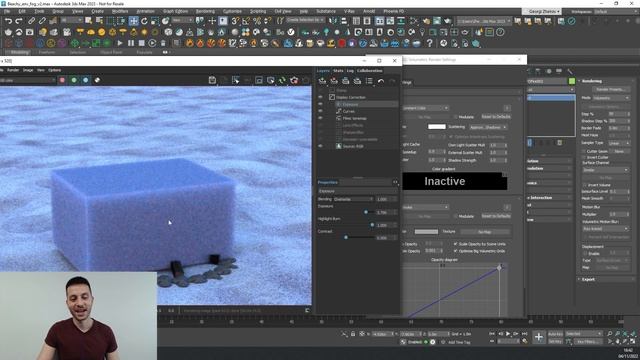Click the save image icon in frame buffer
640x360 pixels.
(212, 80)
